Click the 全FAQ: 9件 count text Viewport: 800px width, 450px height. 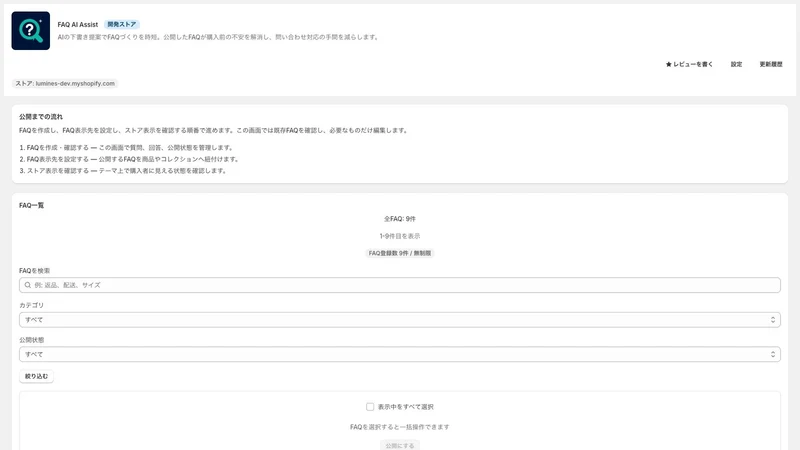(399, 219)
